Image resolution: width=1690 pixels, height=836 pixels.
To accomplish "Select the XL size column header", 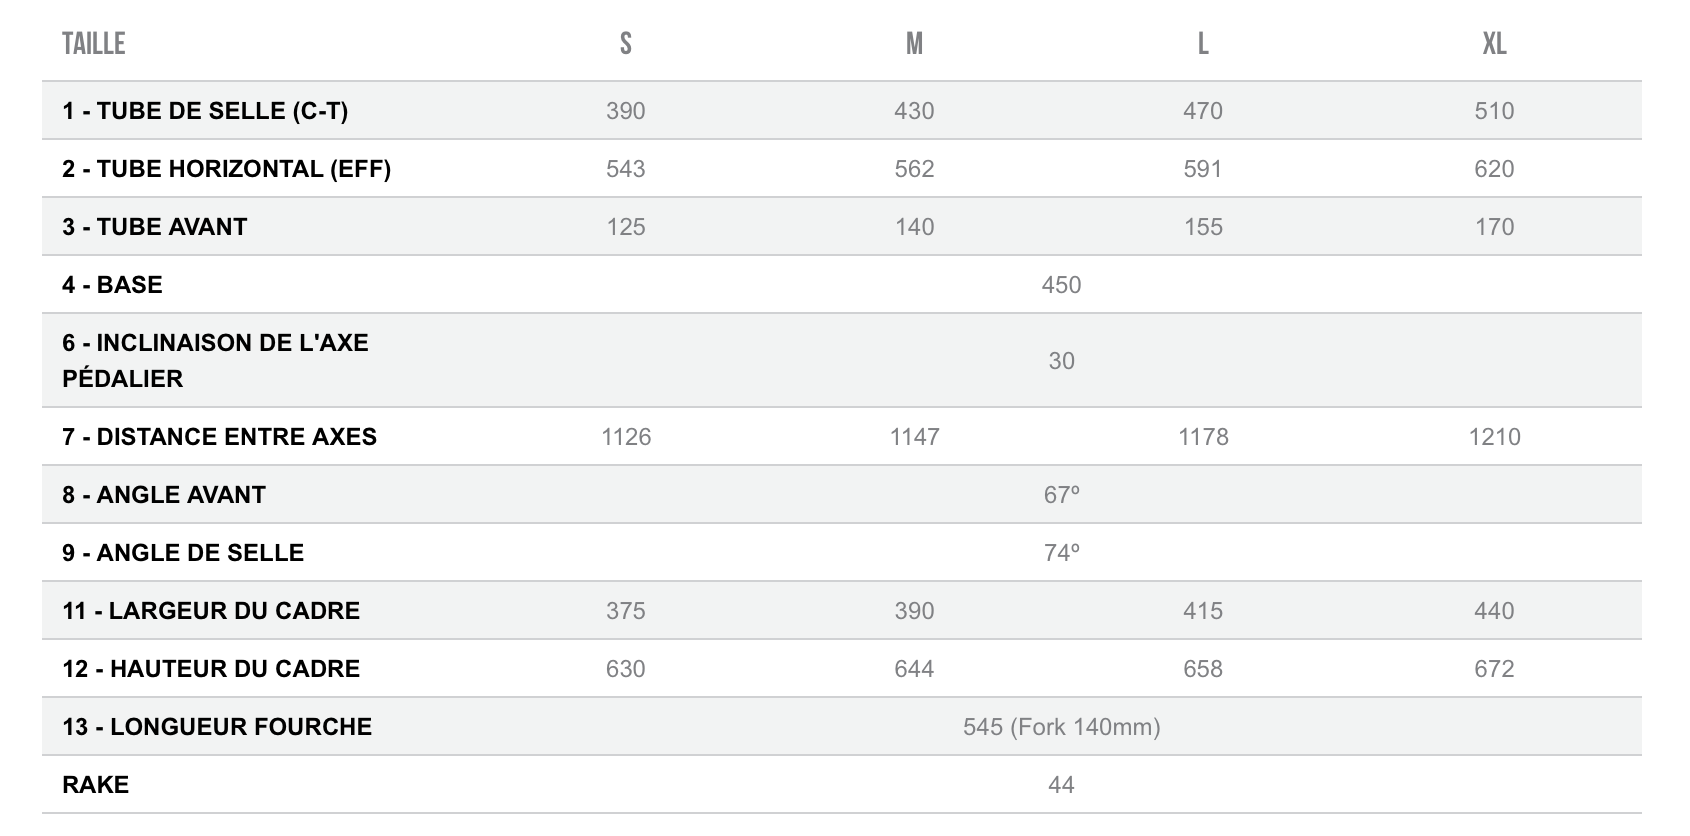I will [1494, 44].
